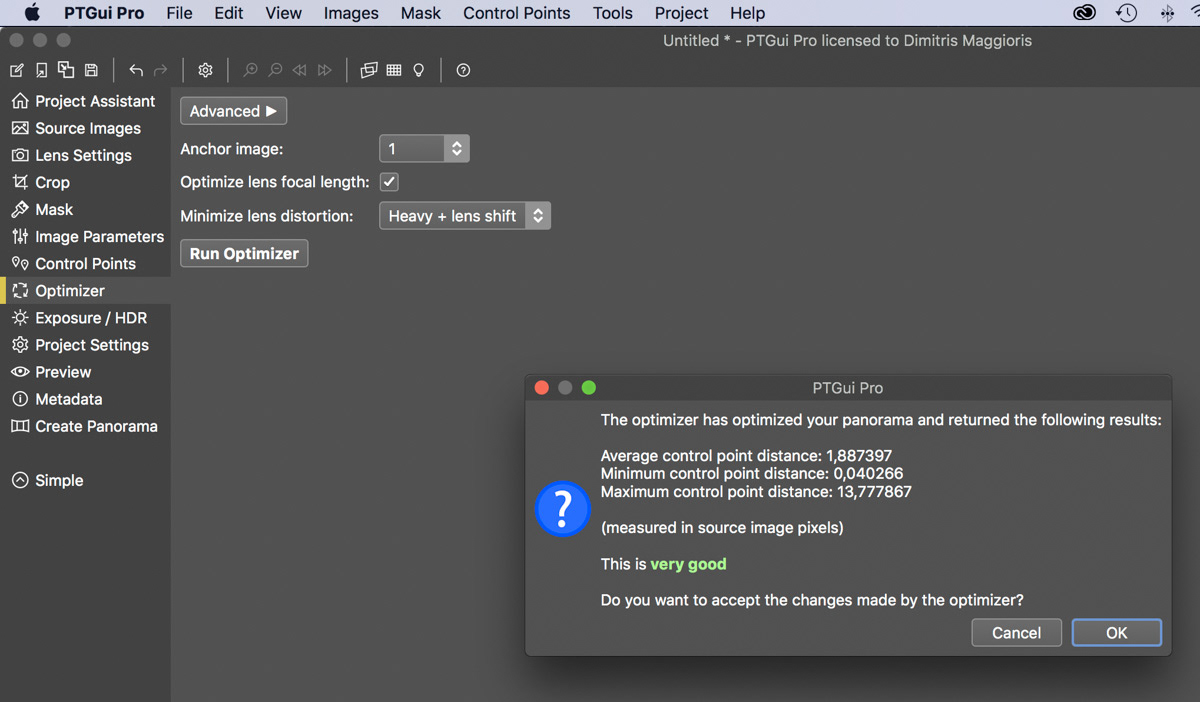Open the Project menu
The image size is (1200, 702).
click(x=682, y=13)
